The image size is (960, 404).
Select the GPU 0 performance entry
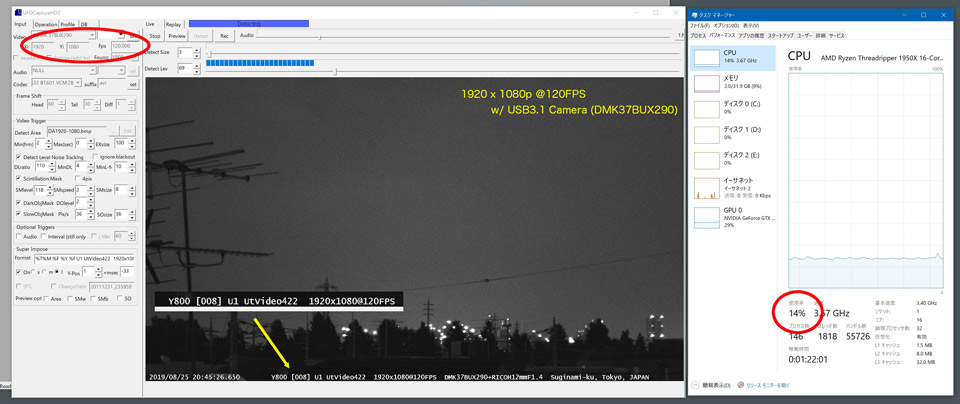733,217
